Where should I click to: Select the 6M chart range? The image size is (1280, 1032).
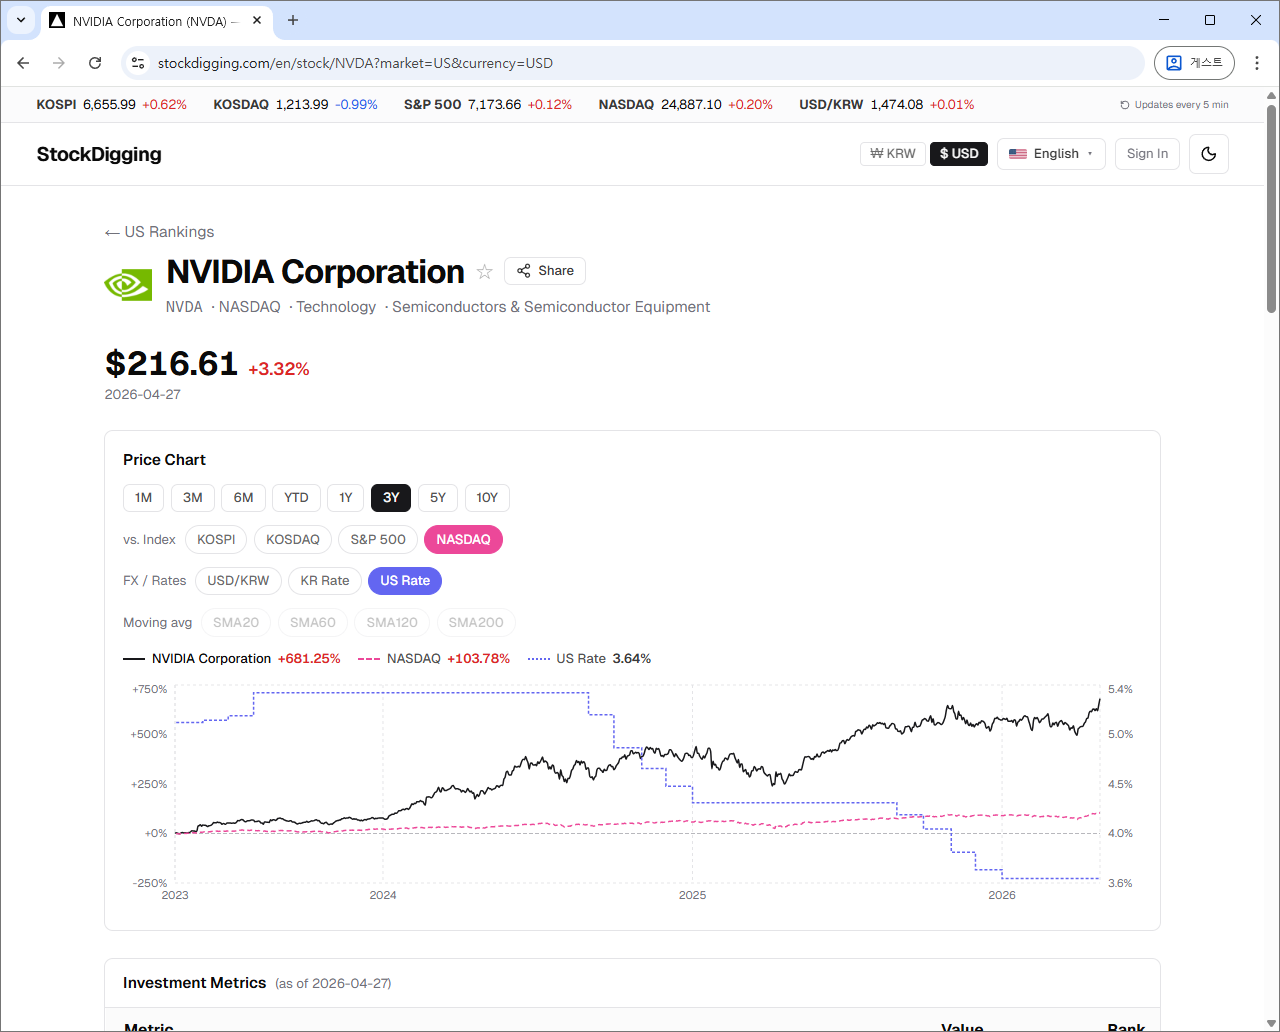point(243,498)
